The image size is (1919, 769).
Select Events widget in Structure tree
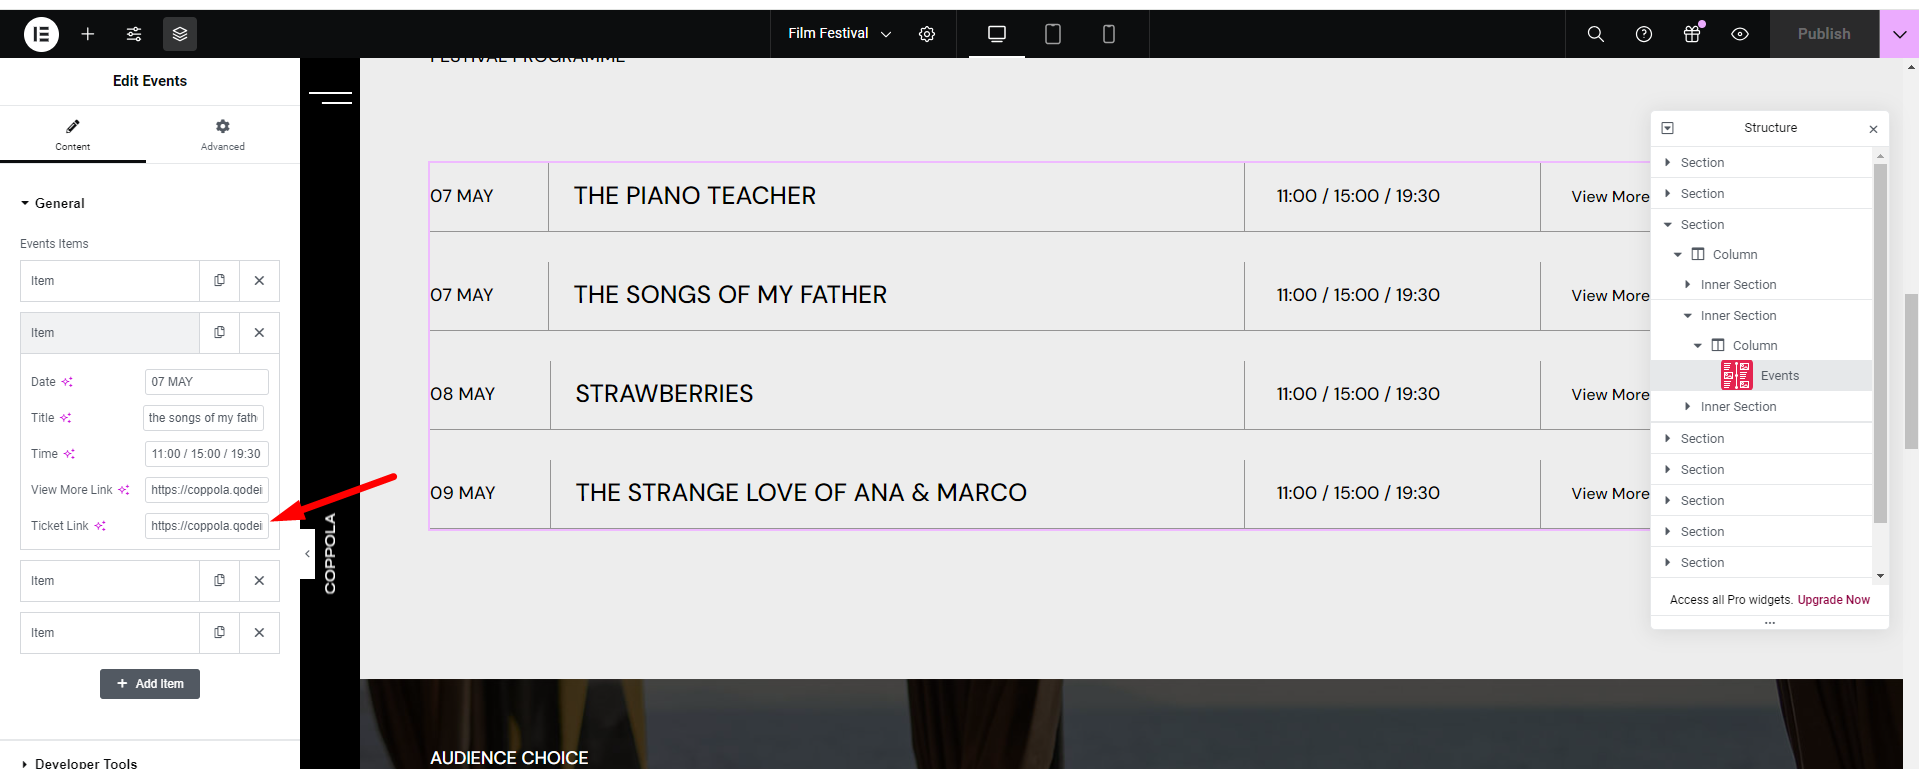tap(1779, 376)
